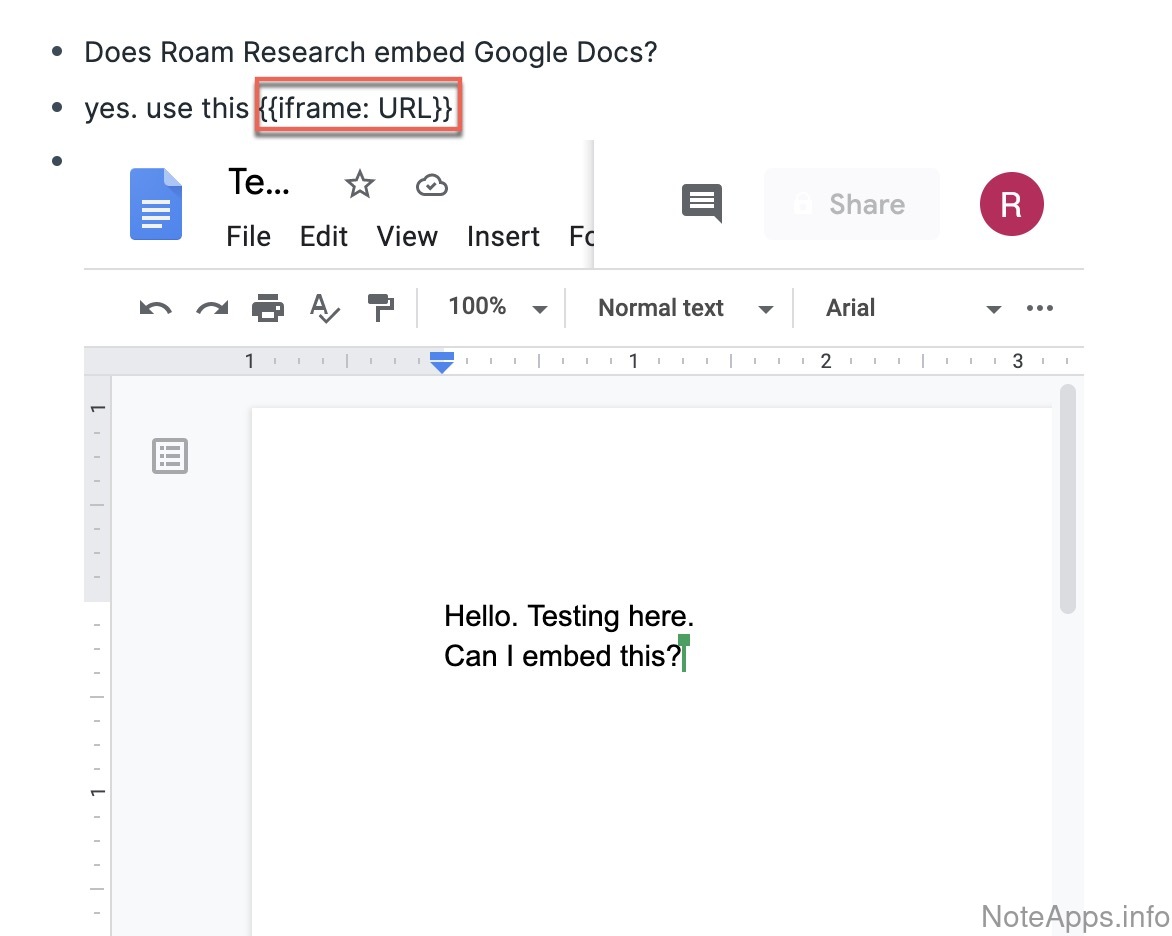Image resolution: width=1172 pixels, height=936 pixels.
Task: Open the Edit menu
Action: 324,237
